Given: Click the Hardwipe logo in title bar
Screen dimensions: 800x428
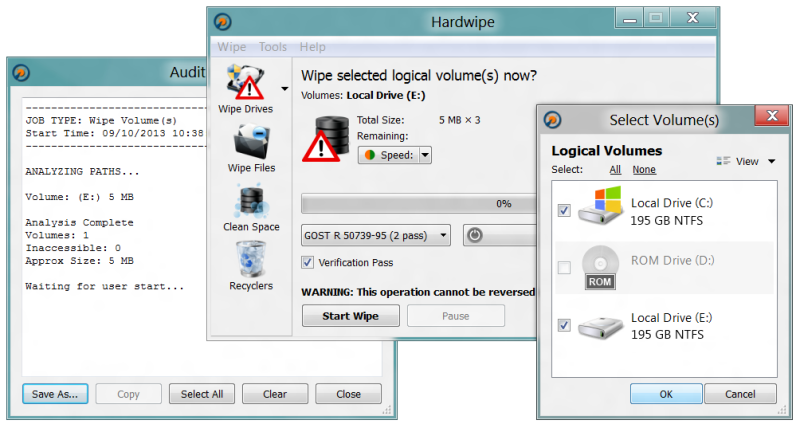Looking at the screenshot, I should click(222, 22).
